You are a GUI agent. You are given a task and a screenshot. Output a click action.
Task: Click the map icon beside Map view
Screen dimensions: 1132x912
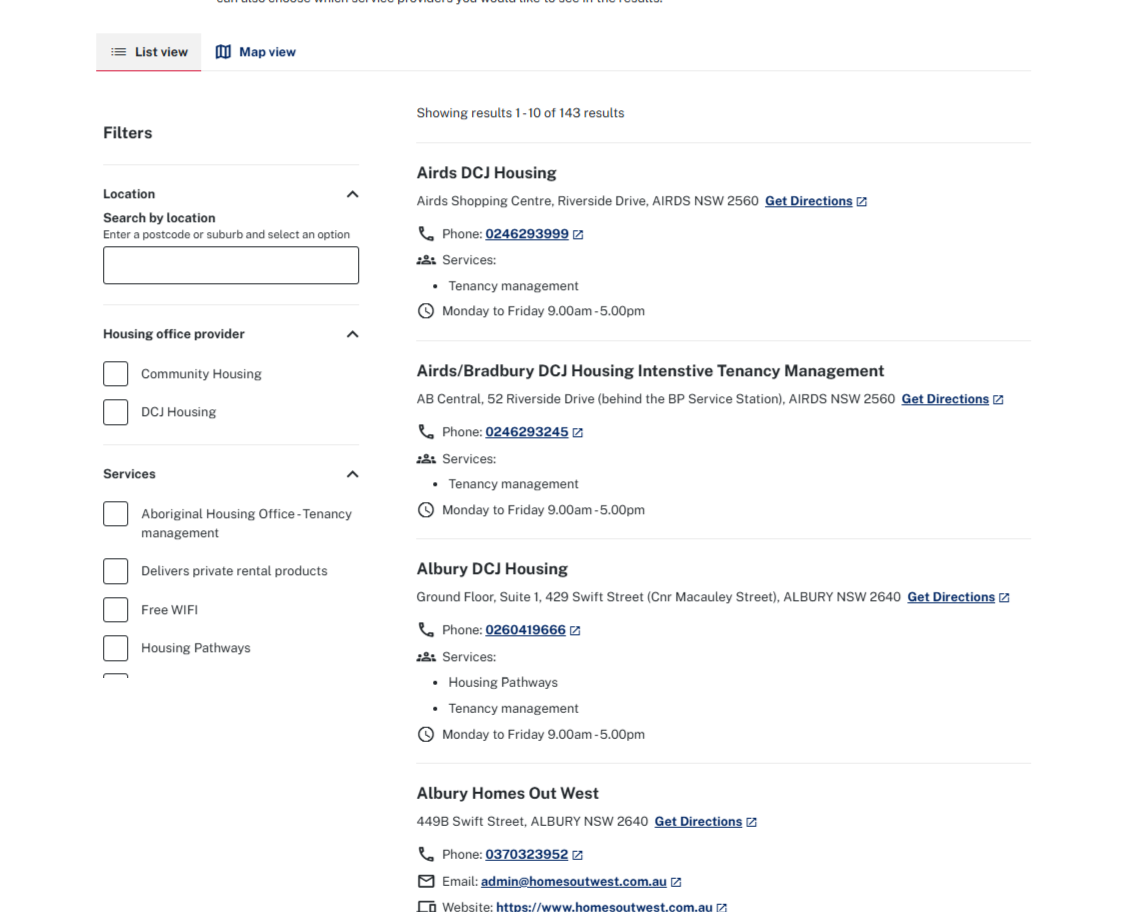[x=223, y=52]
